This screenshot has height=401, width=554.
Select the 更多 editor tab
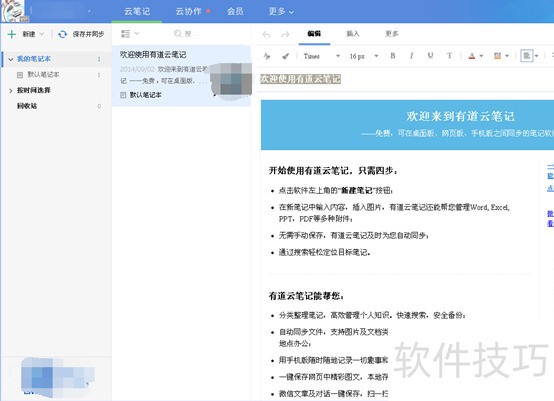pos(391,34)
